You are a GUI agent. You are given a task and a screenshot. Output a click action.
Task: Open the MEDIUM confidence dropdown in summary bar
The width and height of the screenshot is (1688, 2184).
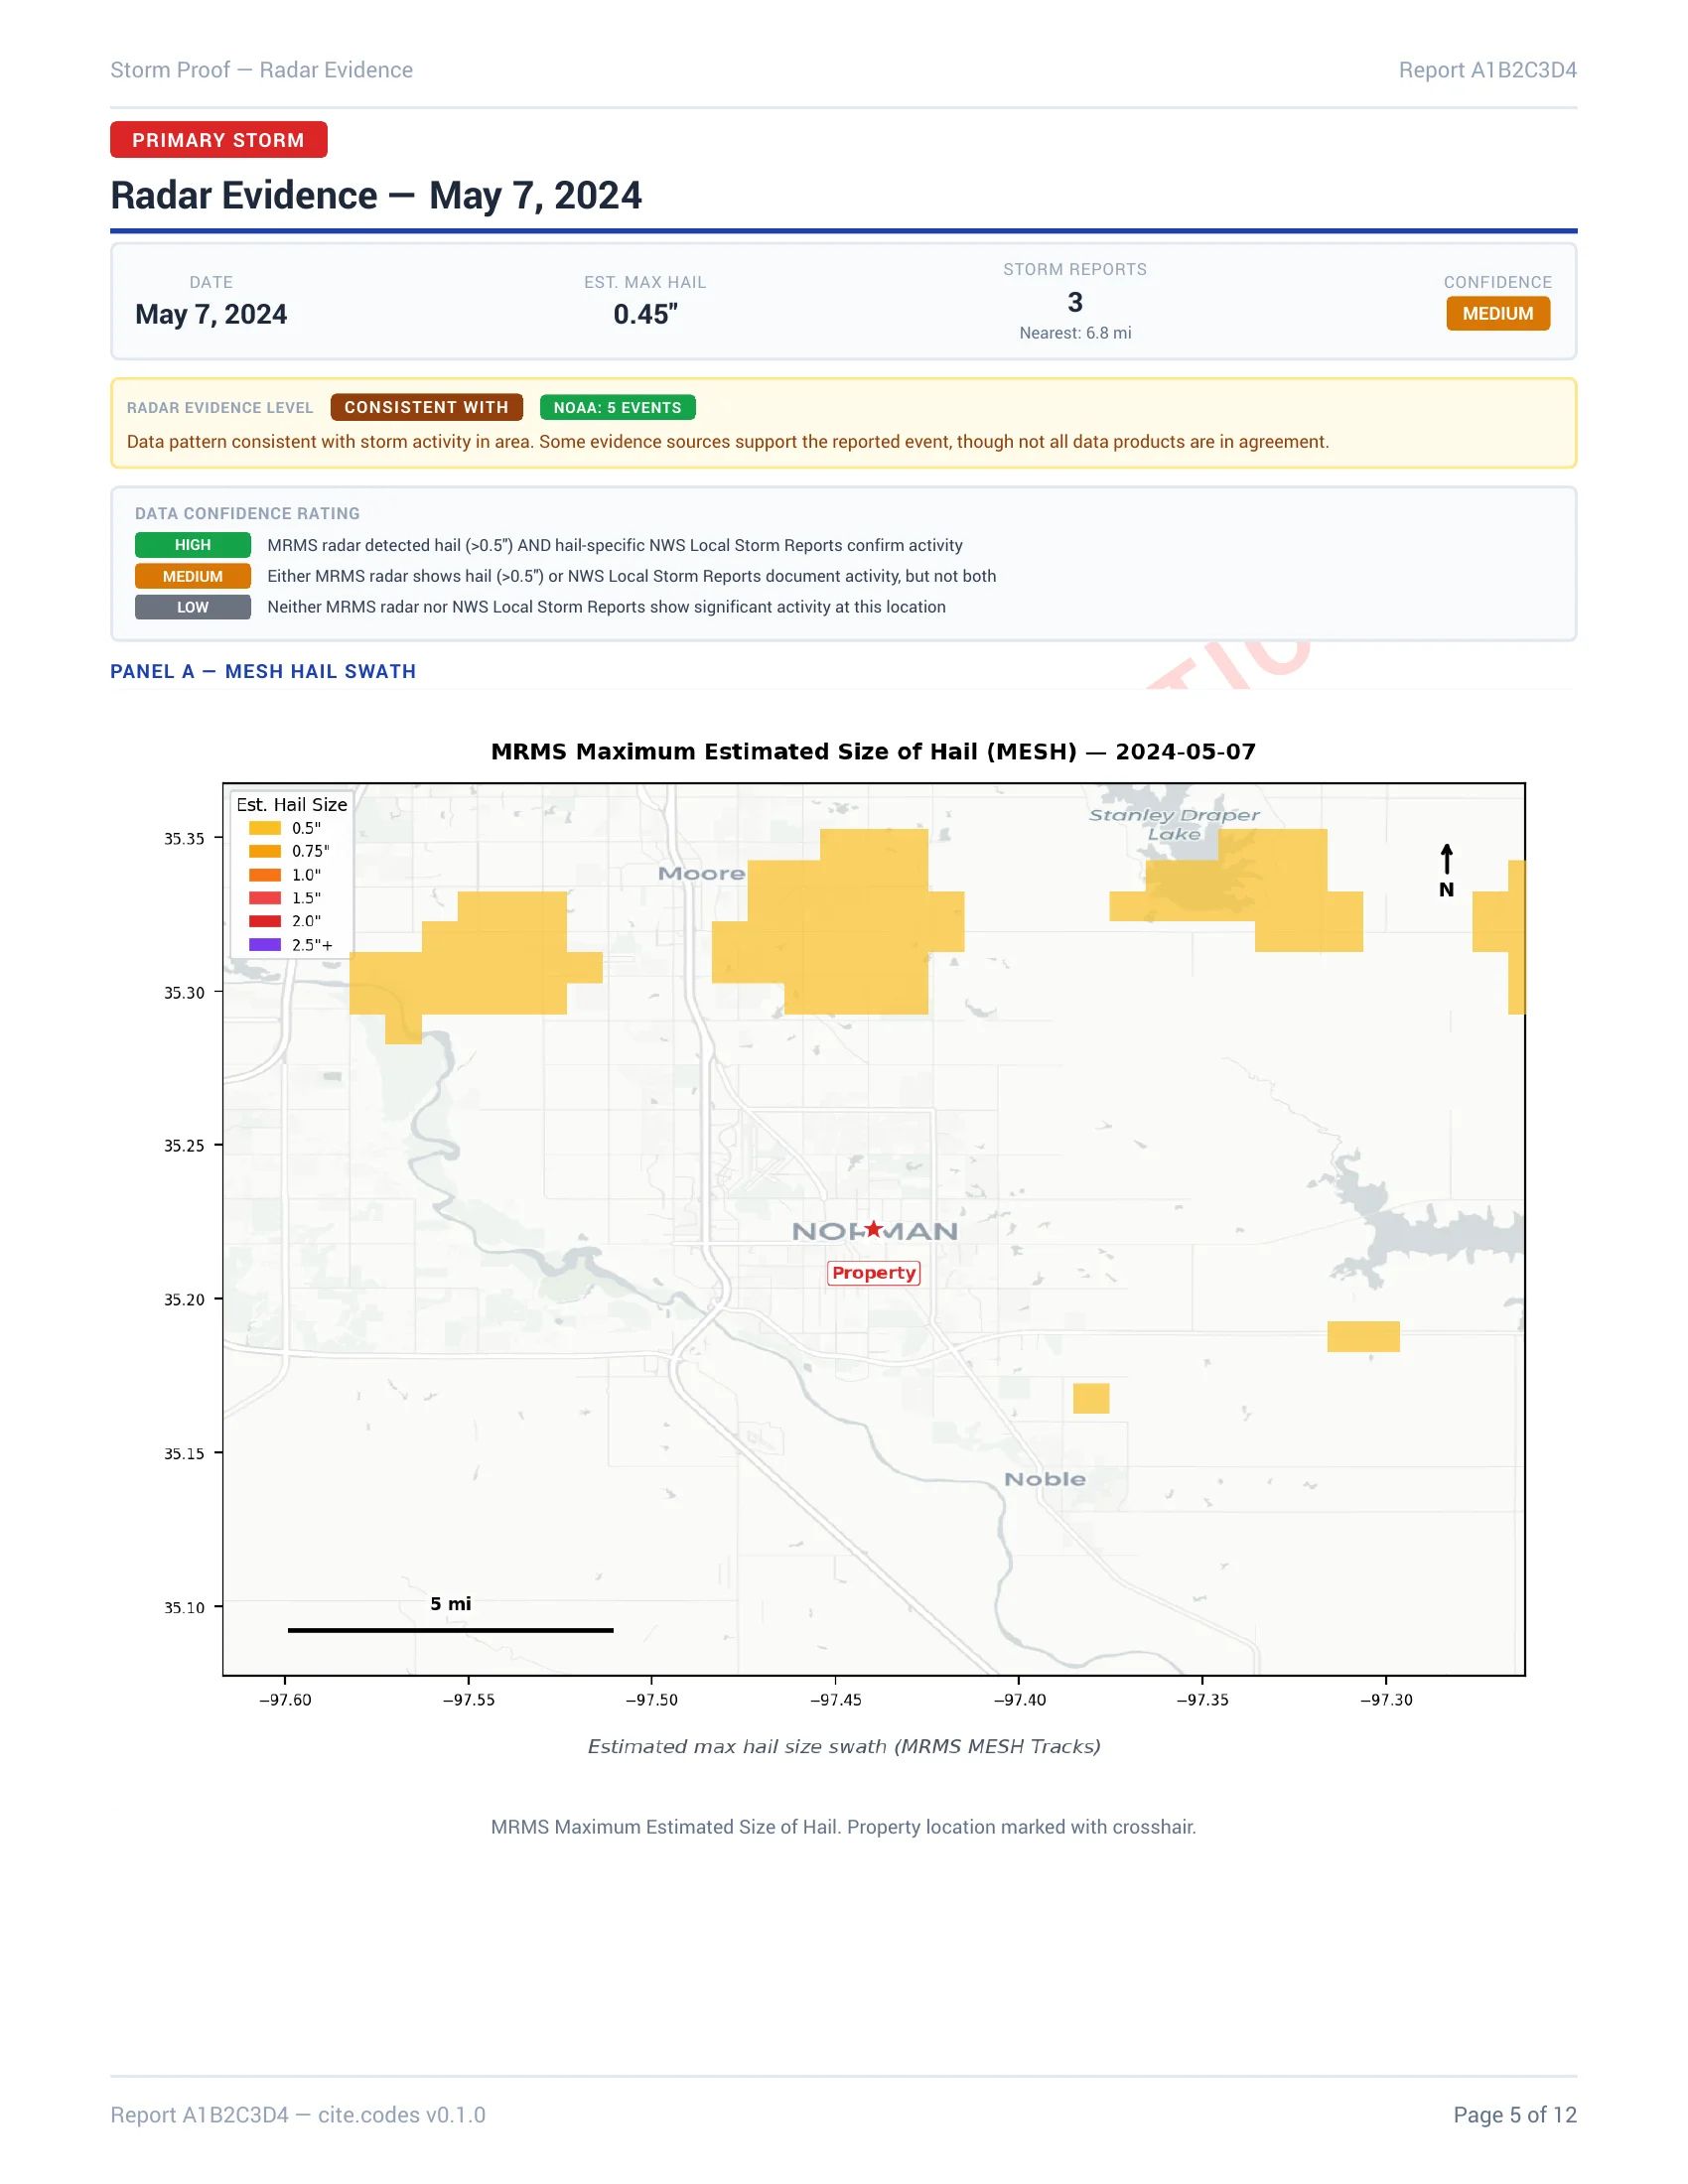[1497, 313]
